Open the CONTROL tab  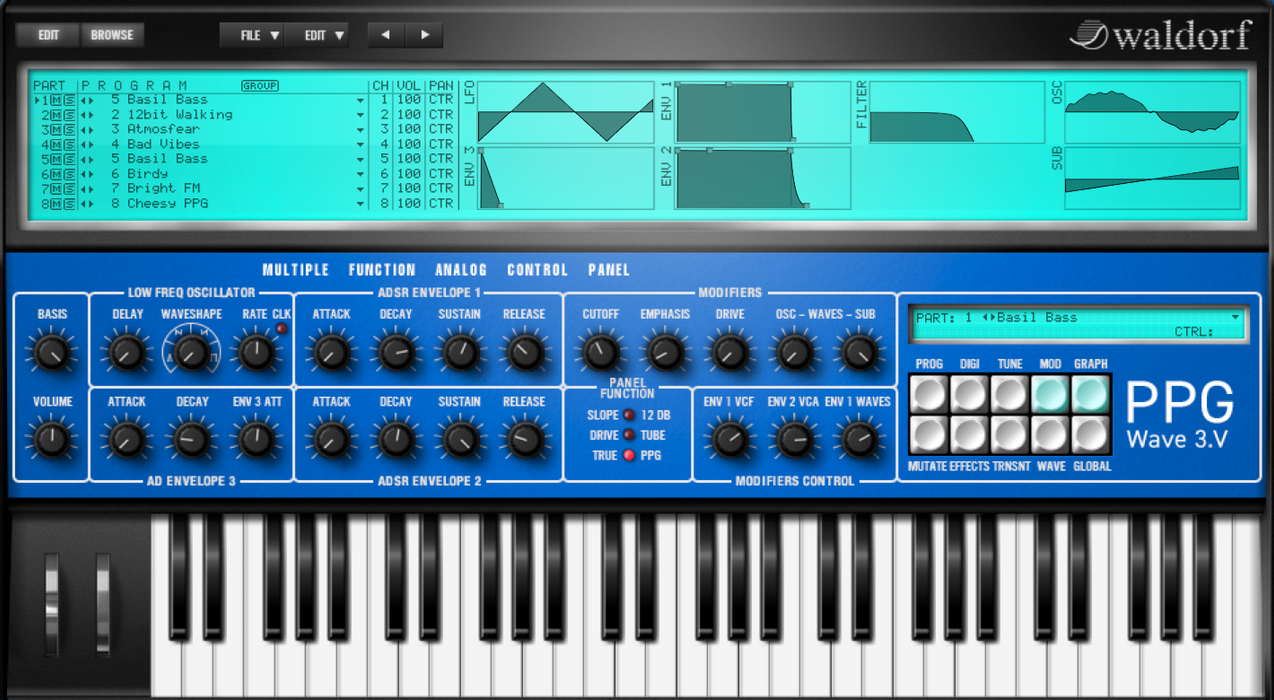(x=537, y=269)
